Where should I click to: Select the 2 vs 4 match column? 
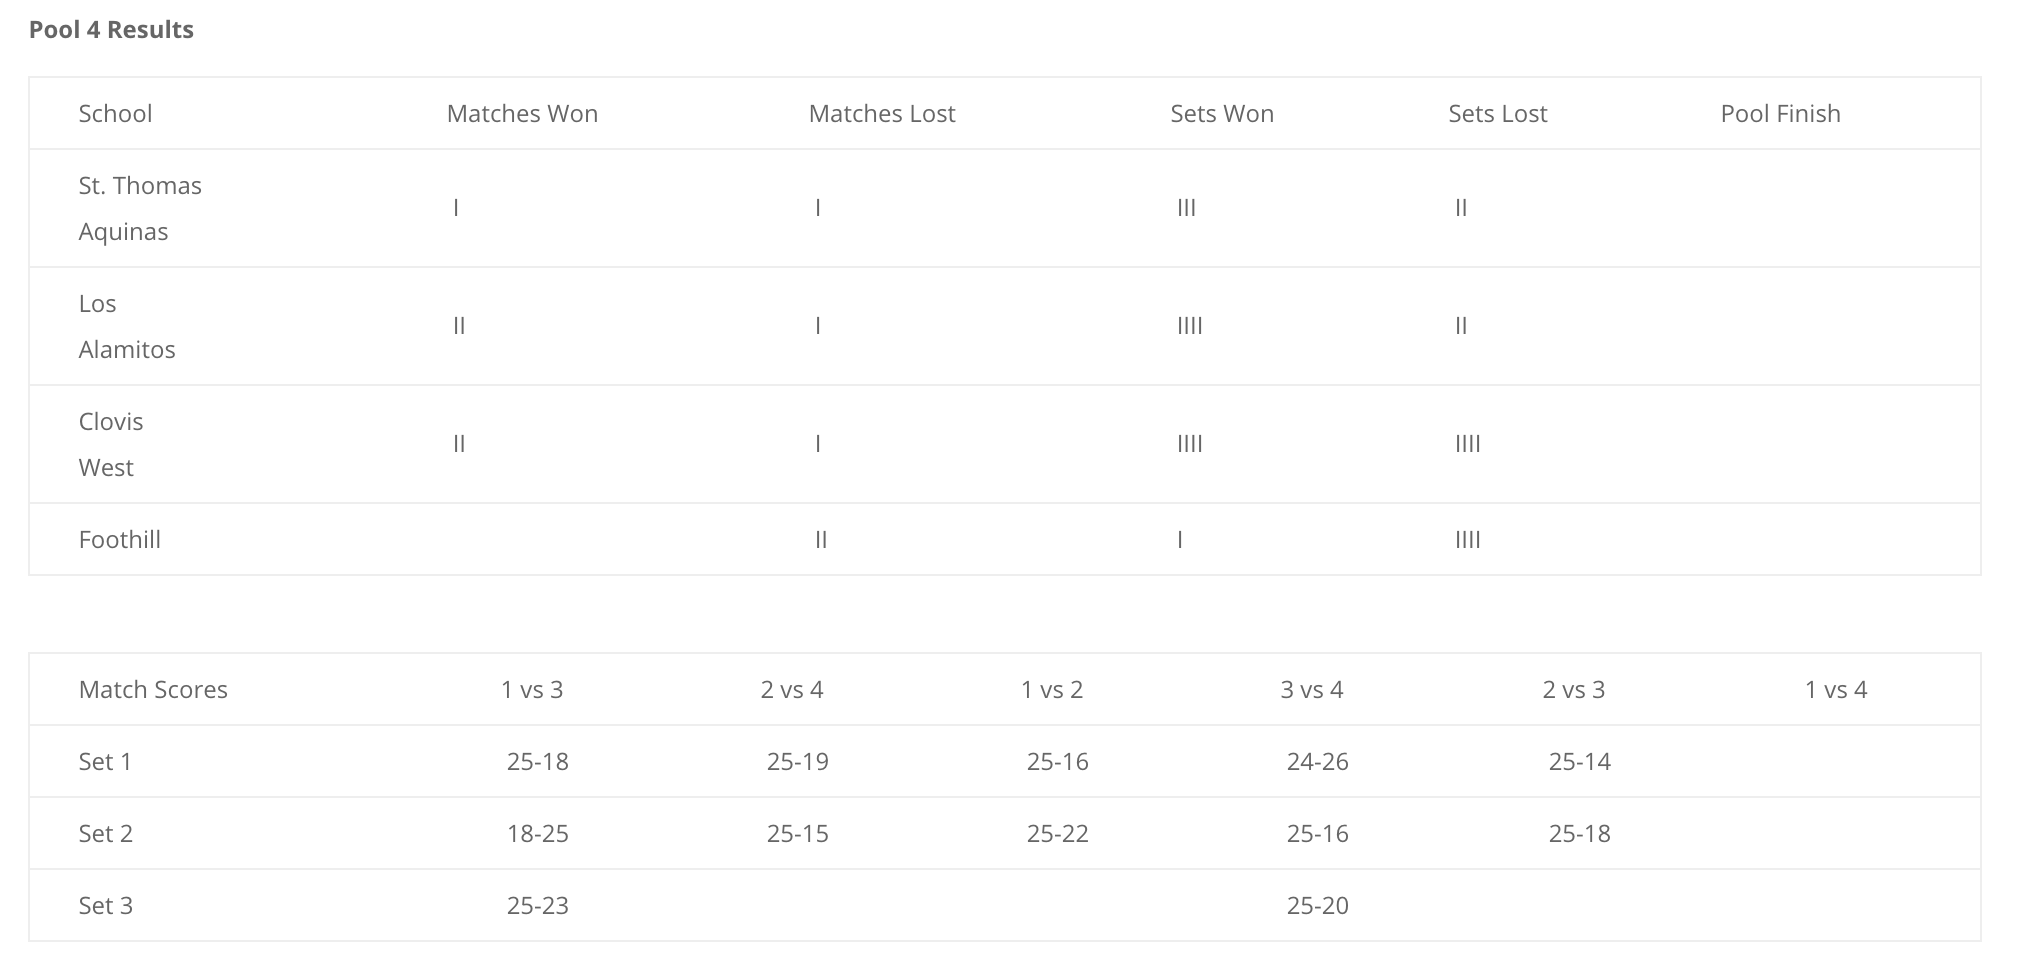pos(792,689)
